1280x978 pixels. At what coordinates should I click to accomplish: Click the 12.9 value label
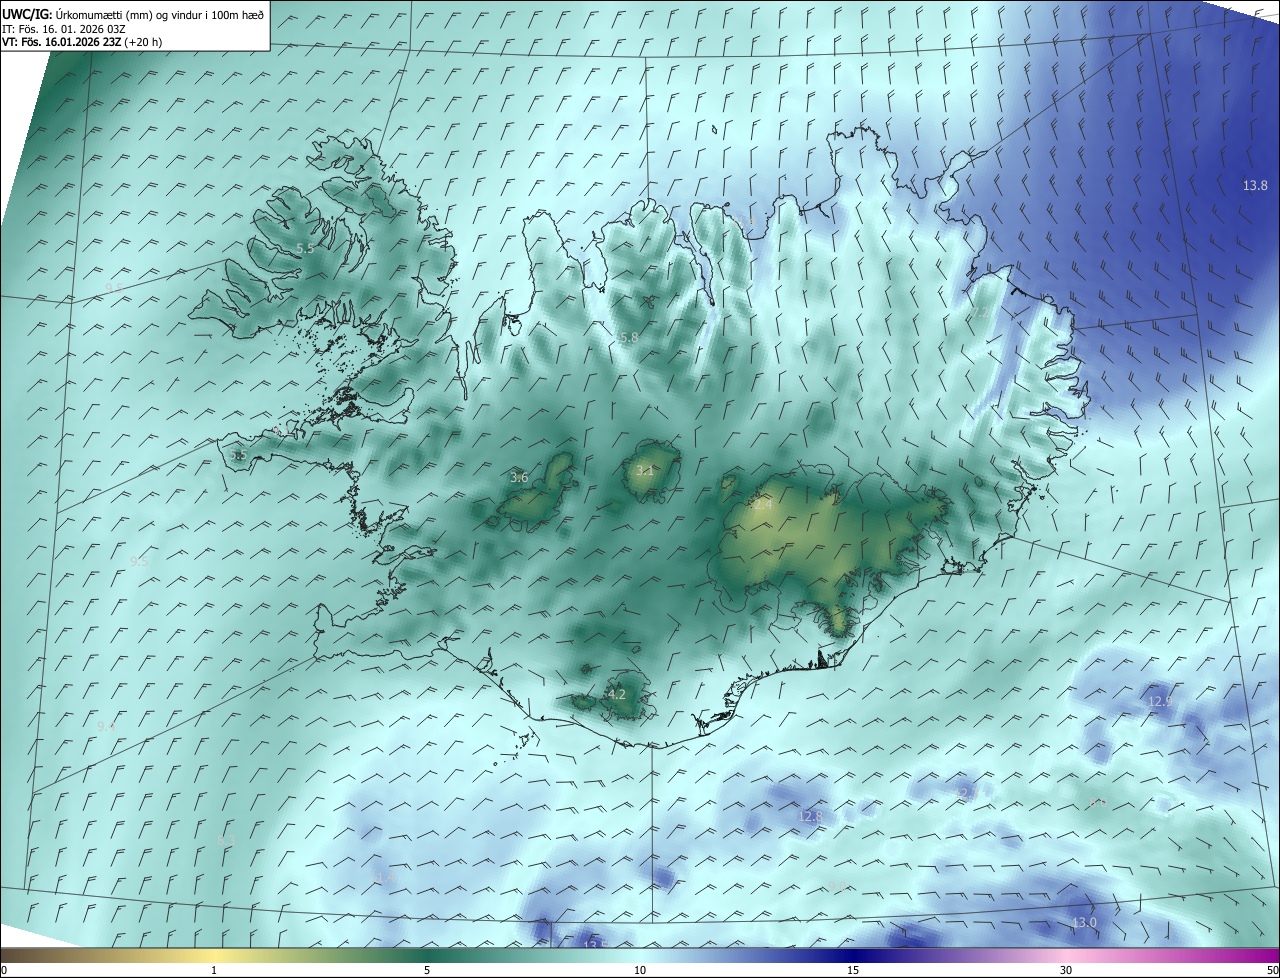coord(1160,701)
